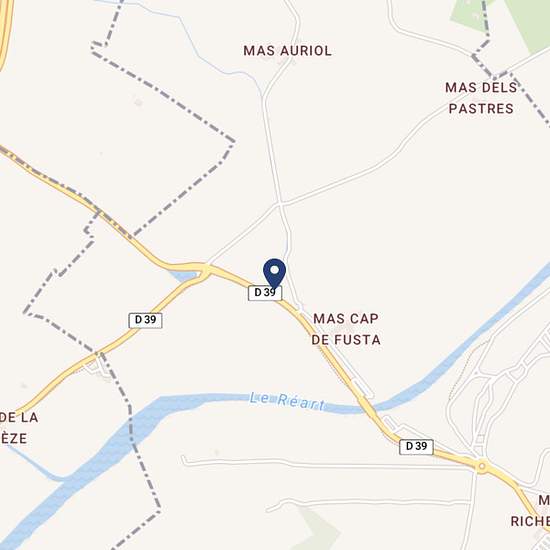
Task: Select the D 39 shield on the southwest branch road
Action: point(146,320)
